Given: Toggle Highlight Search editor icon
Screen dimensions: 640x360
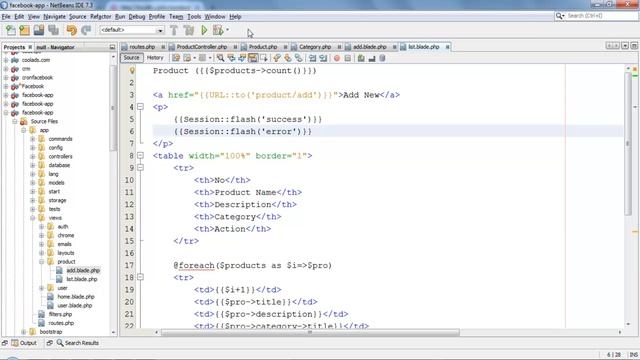Looking at the screenshot, I should [253, 58].
